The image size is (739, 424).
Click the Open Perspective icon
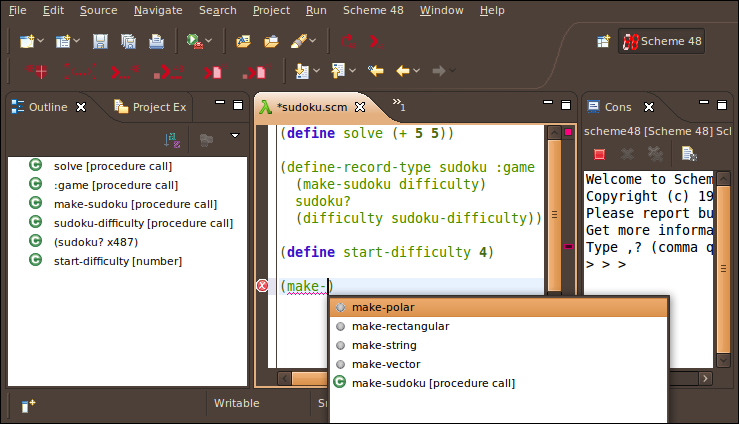pyautogui.click(x=604, y=41)
